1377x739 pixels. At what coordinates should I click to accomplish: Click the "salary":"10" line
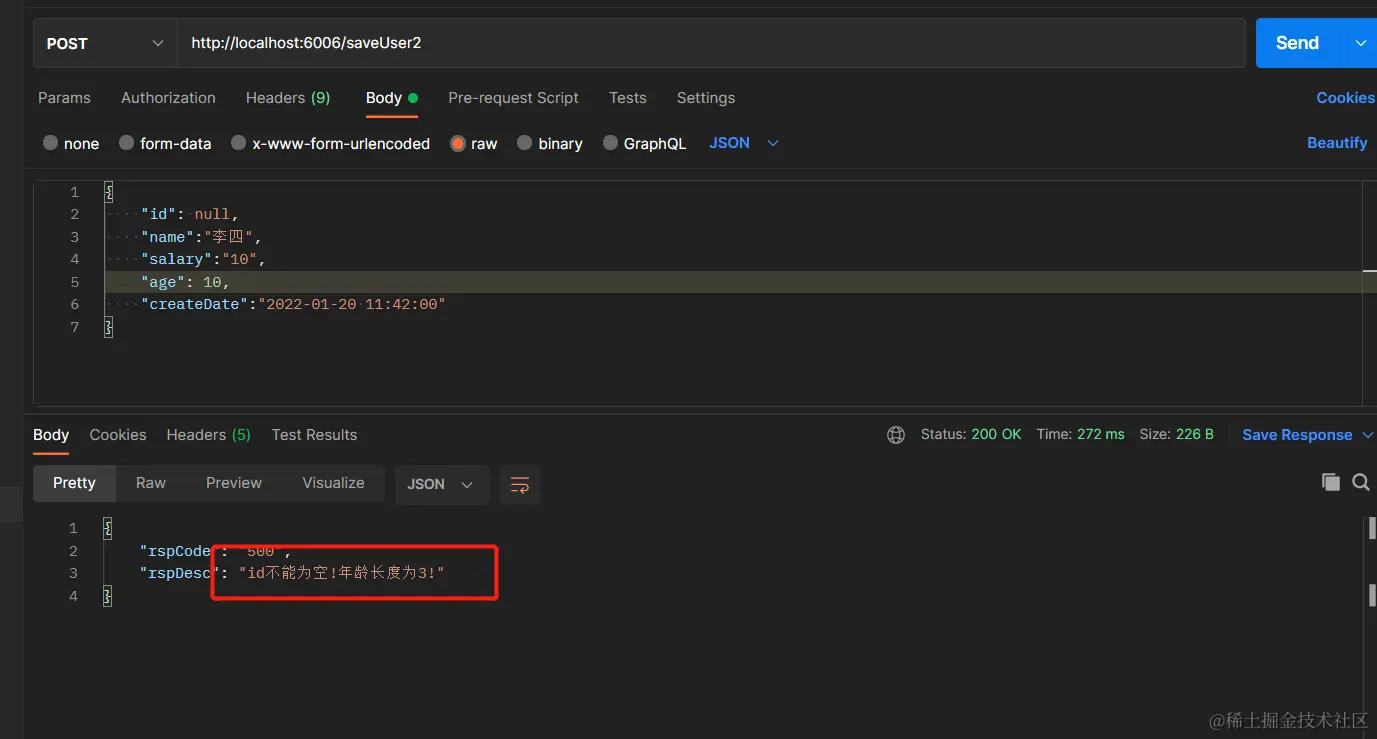pyautogui.click(x=204, y=259)
